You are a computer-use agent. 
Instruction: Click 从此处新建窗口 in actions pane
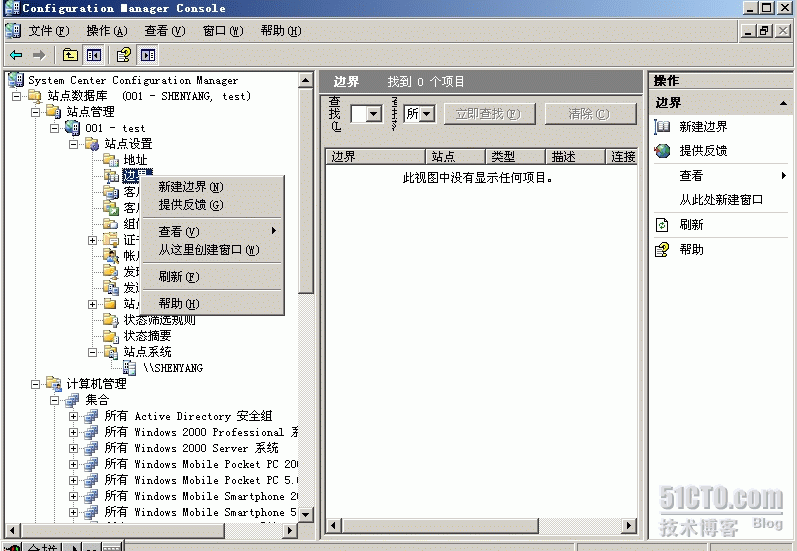[721, 200]
